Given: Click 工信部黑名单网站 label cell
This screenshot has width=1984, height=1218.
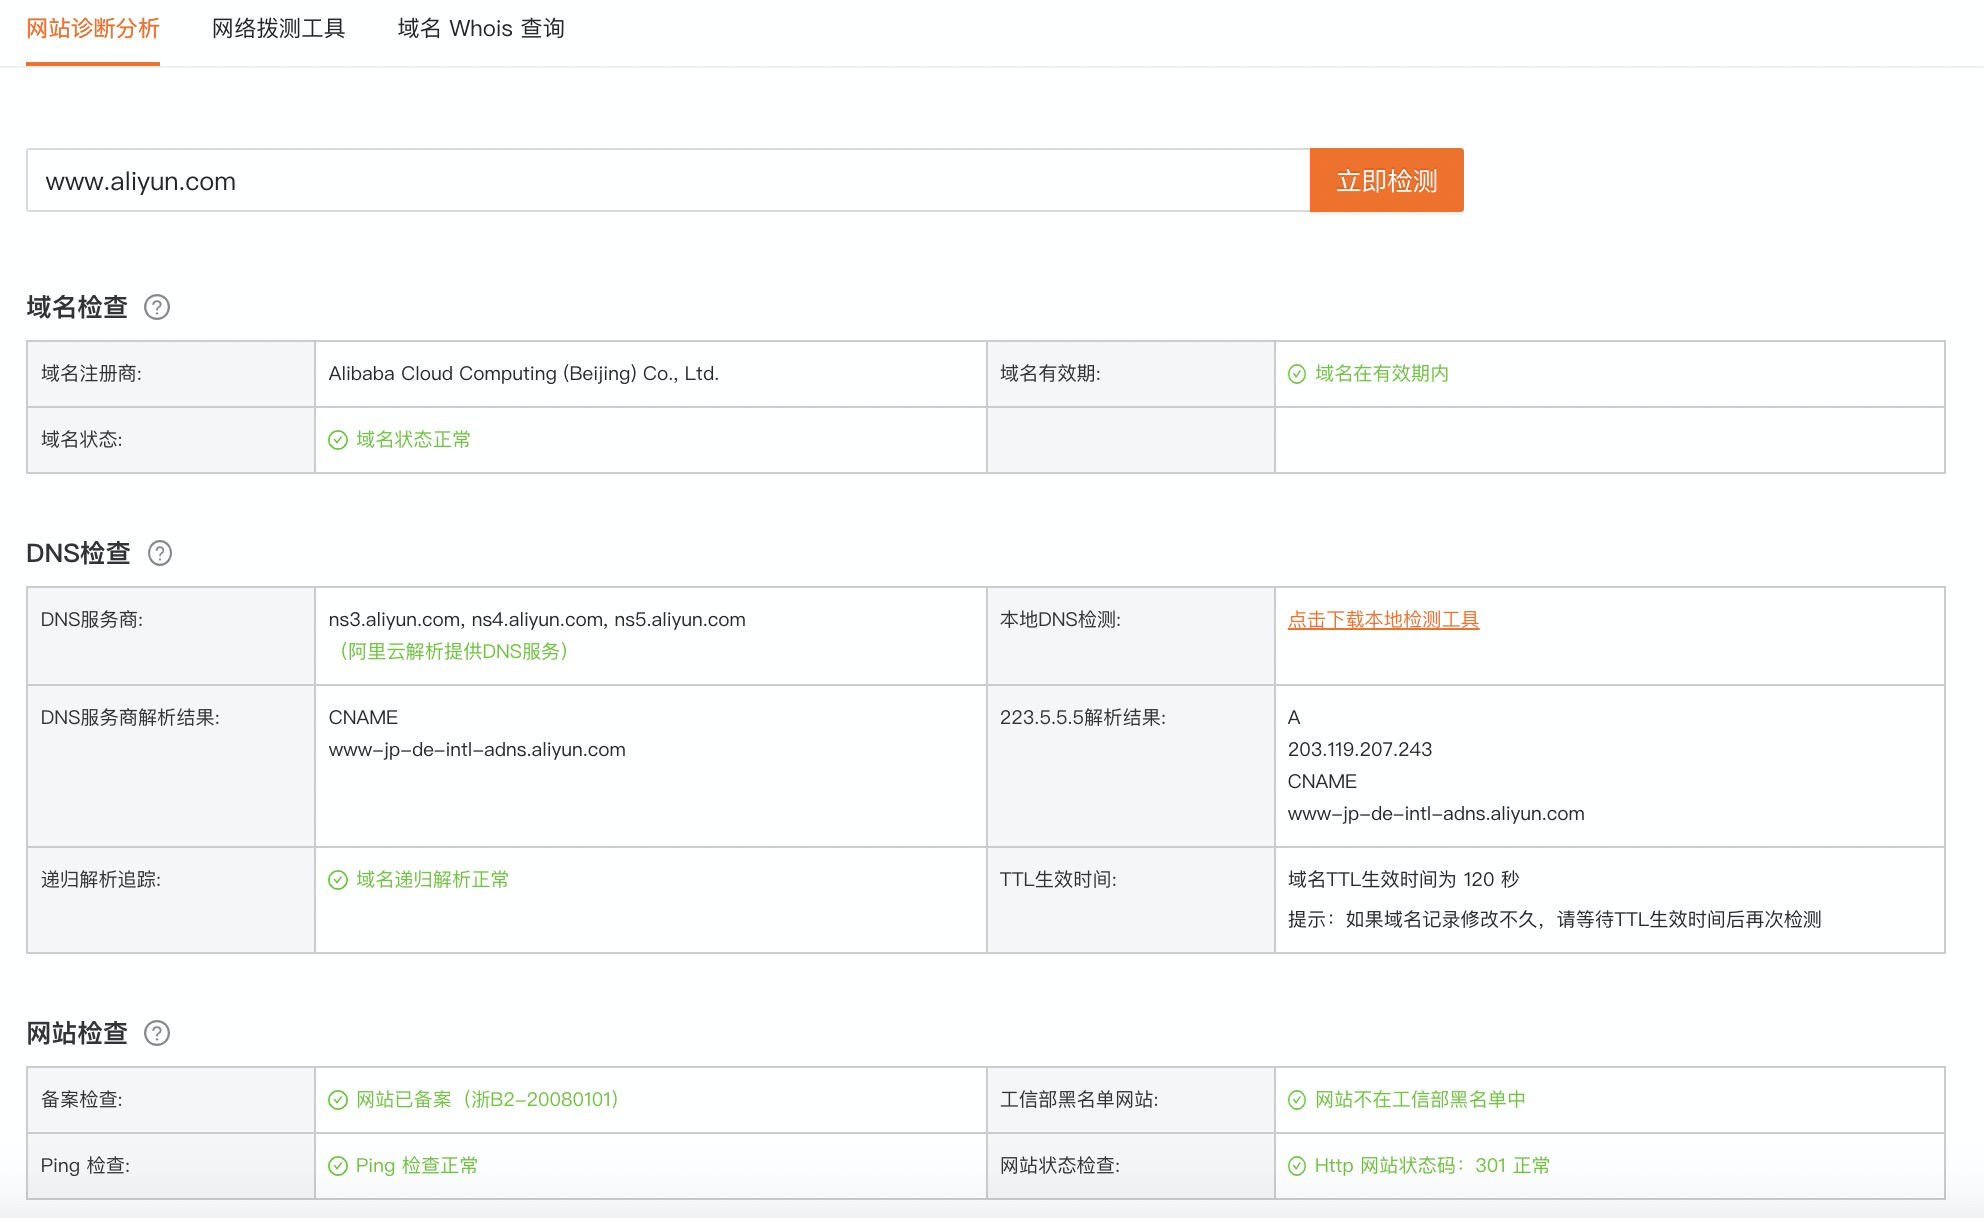Looking at the screenshot, I should (1131, 1100).
